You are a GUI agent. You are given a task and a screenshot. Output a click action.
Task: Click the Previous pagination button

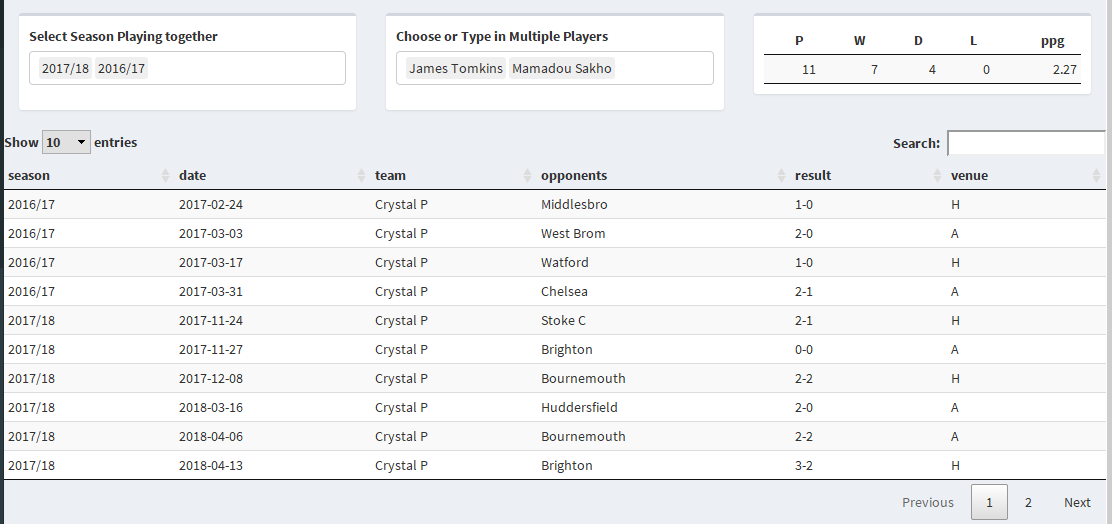click(927, 502)
